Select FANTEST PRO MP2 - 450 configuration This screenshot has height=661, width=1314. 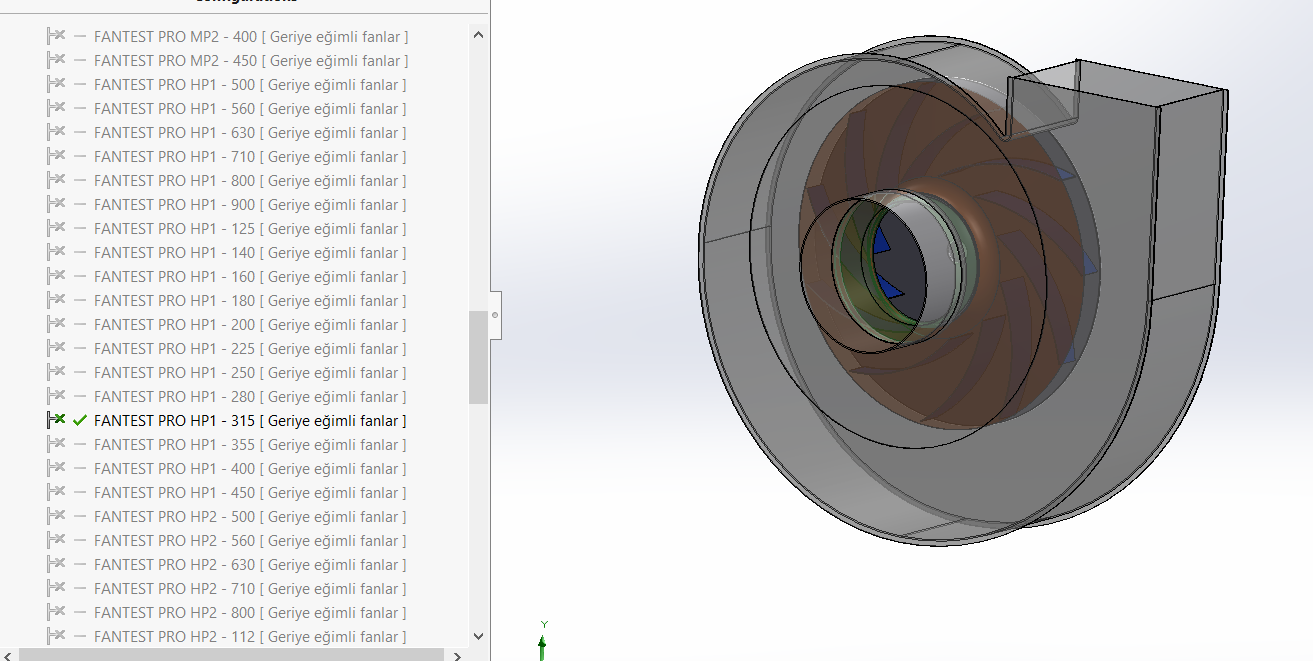(250, 61)
